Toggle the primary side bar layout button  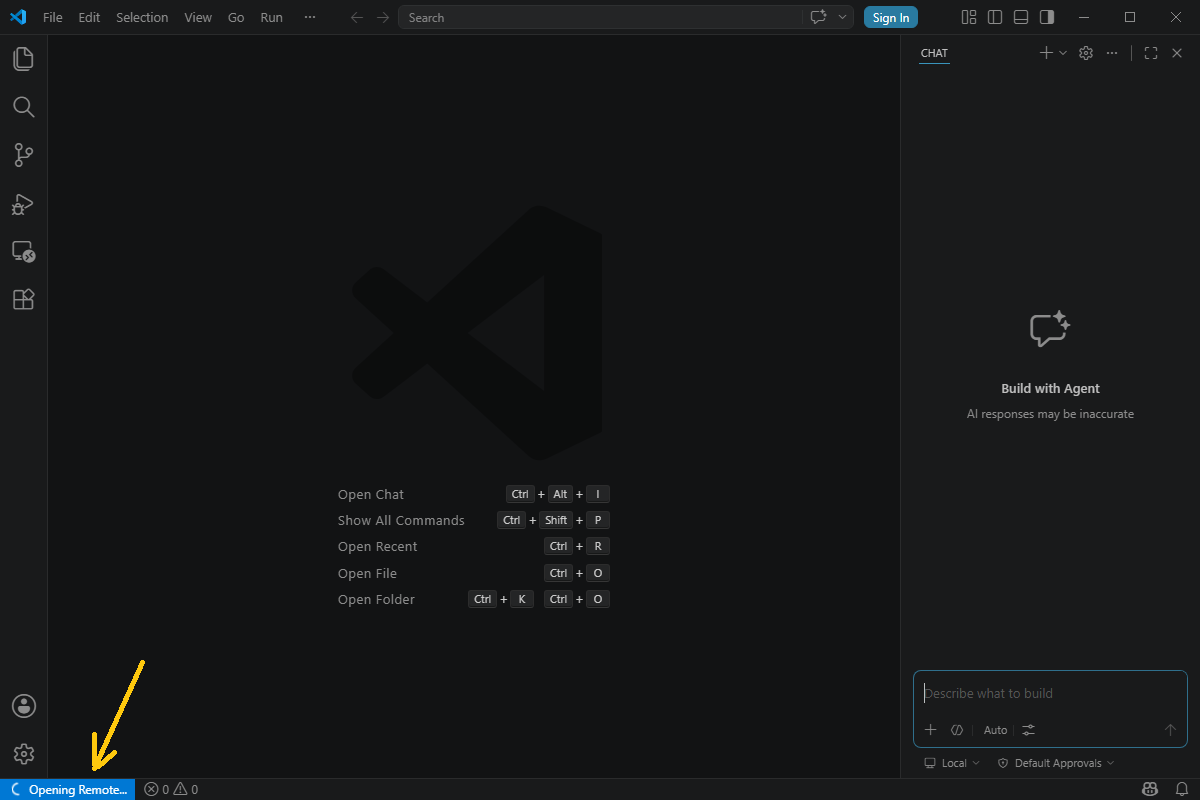click(x=995, y=17)
